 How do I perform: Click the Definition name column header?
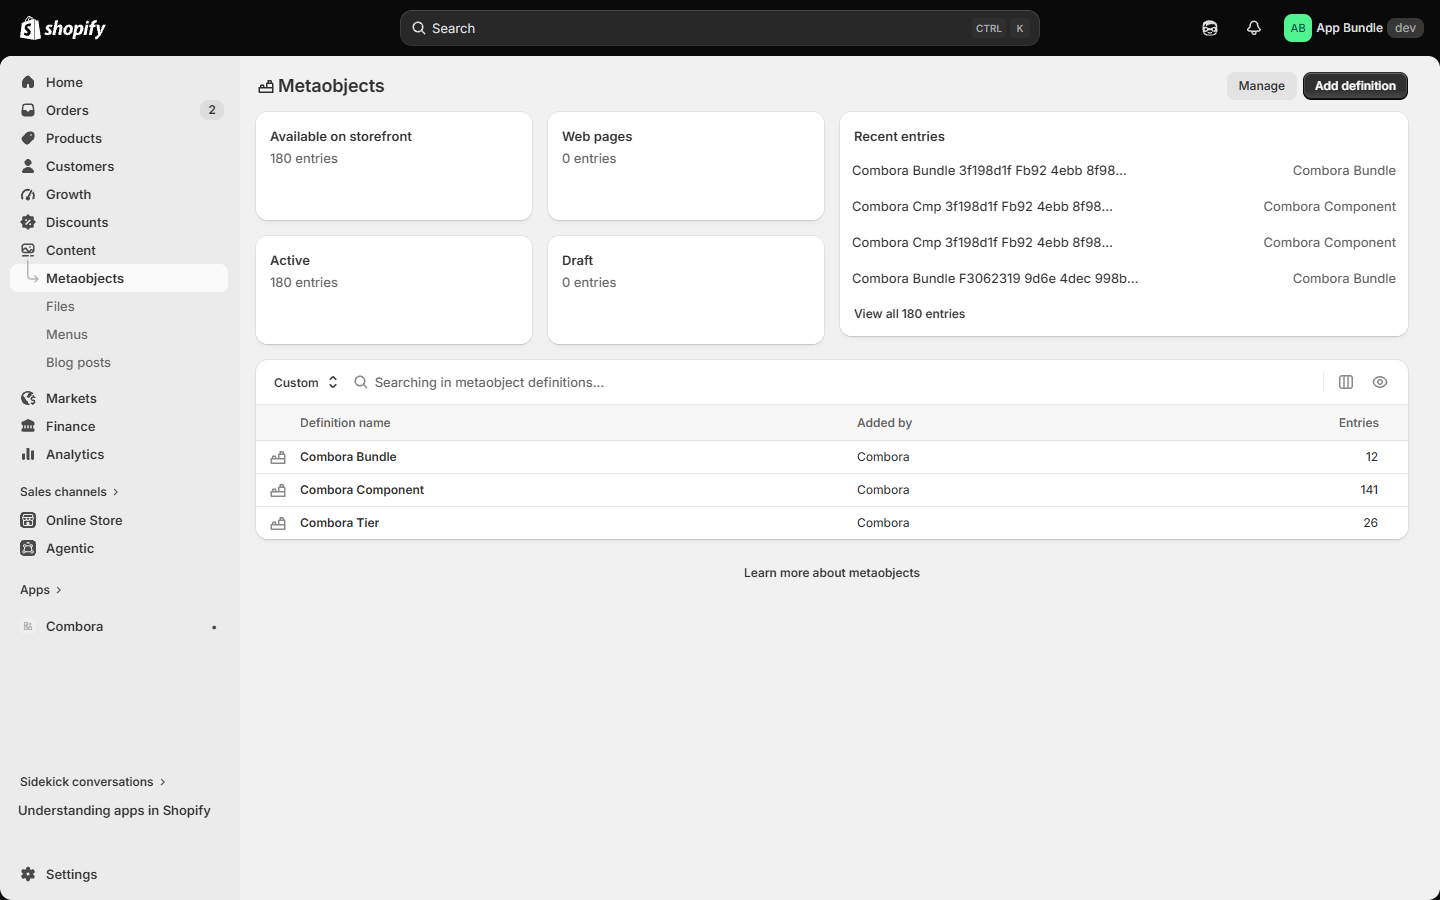tap(345, 423)
